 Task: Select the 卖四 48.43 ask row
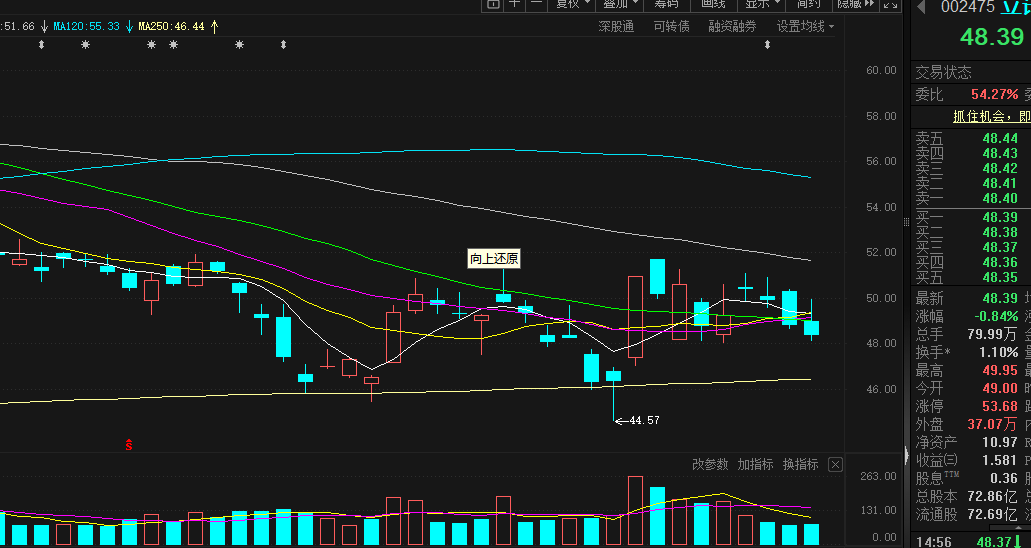971,153
